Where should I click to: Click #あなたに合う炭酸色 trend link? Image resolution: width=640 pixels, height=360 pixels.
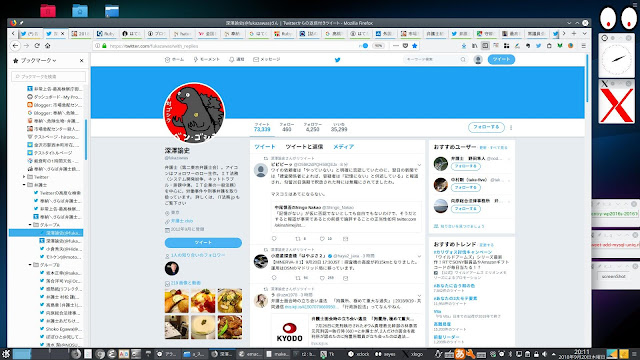pyautogui.click(x=454, y=286)
